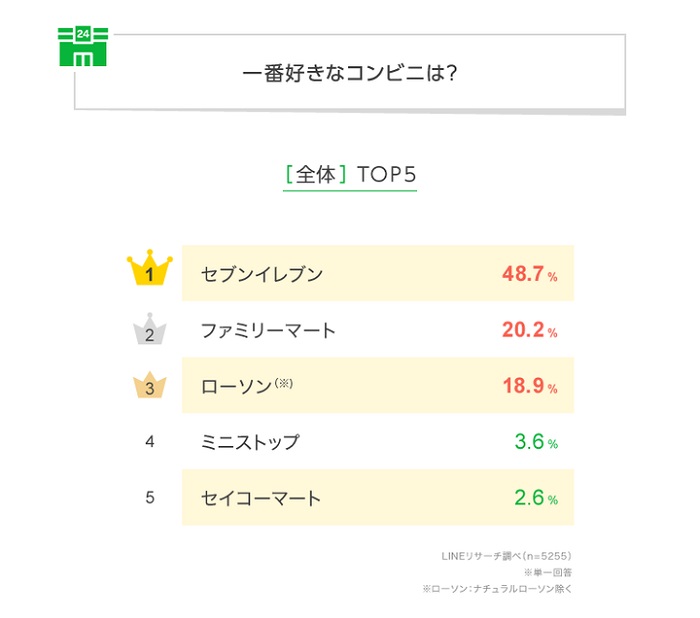Click the title 一番好きなコンビニは?
Viewport: 700px width, 618px height.
point(350,73)
